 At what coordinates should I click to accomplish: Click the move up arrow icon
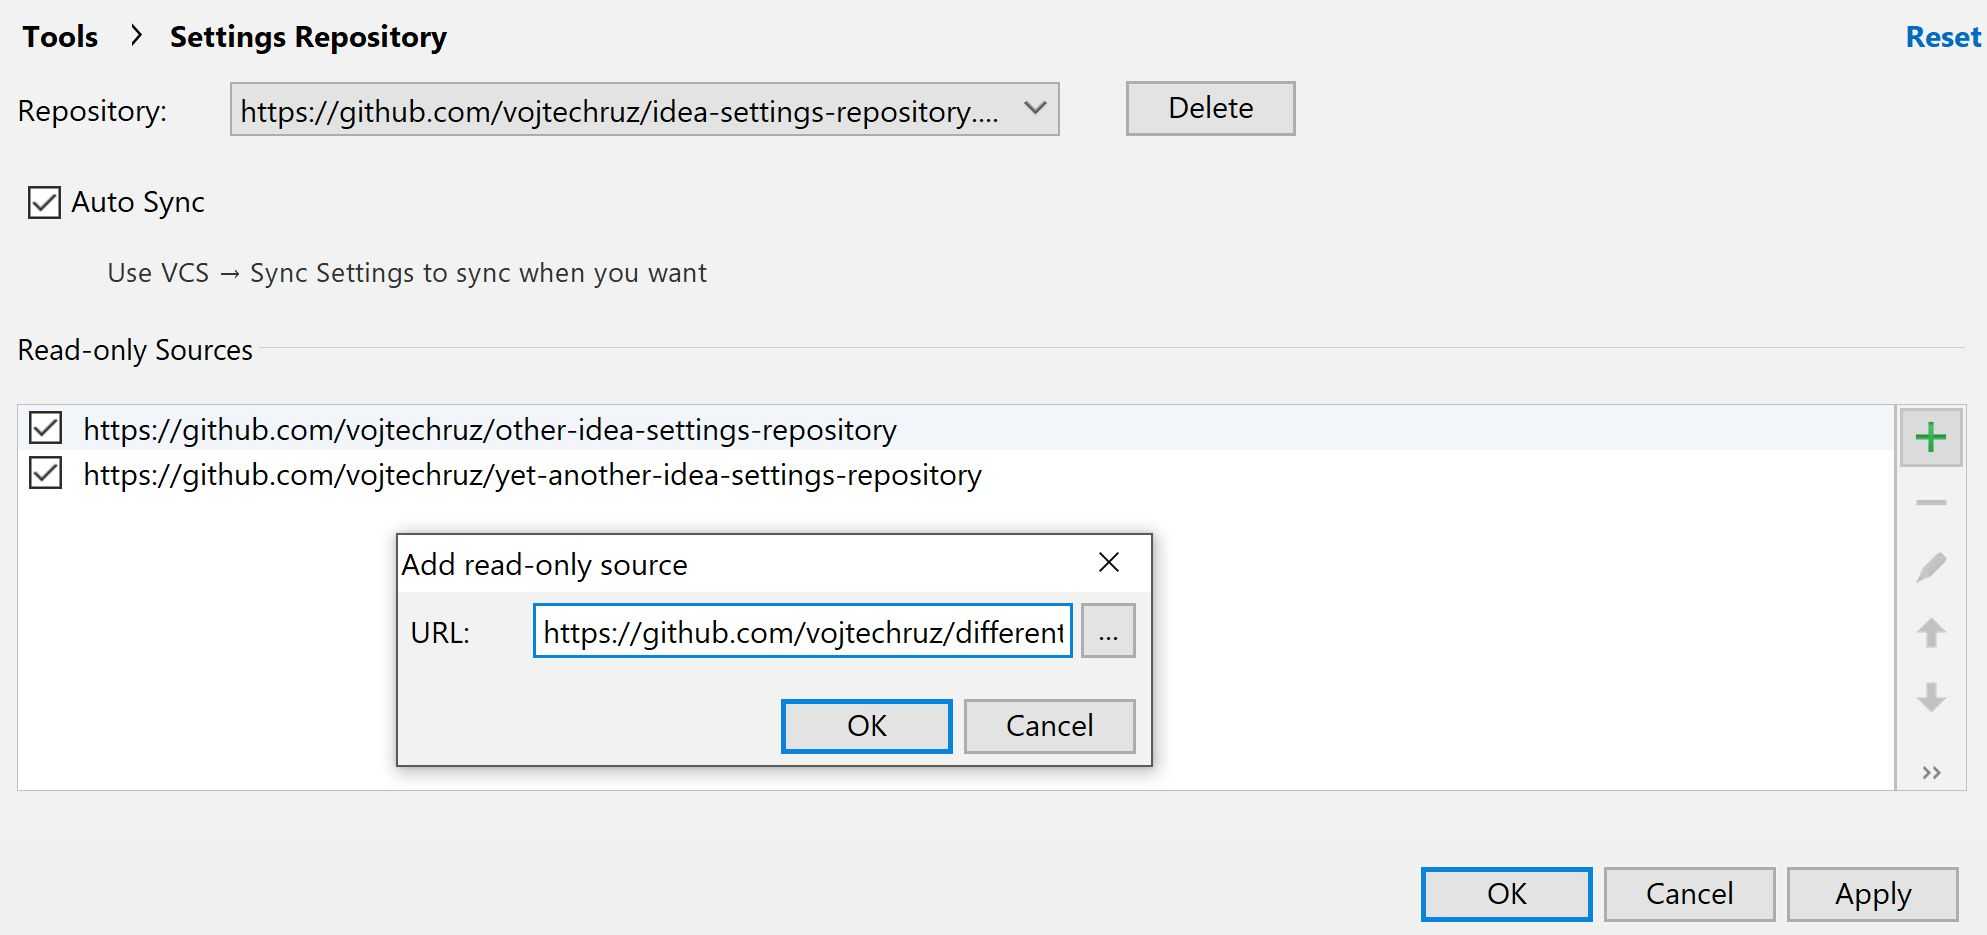tap(1930, 632)
